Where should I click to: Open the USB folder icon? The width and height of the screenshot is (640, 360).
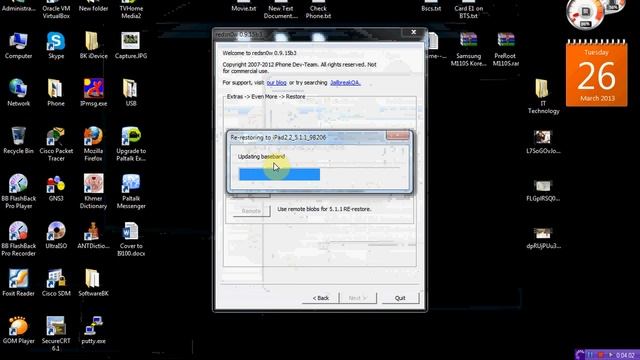pos(131,93)
